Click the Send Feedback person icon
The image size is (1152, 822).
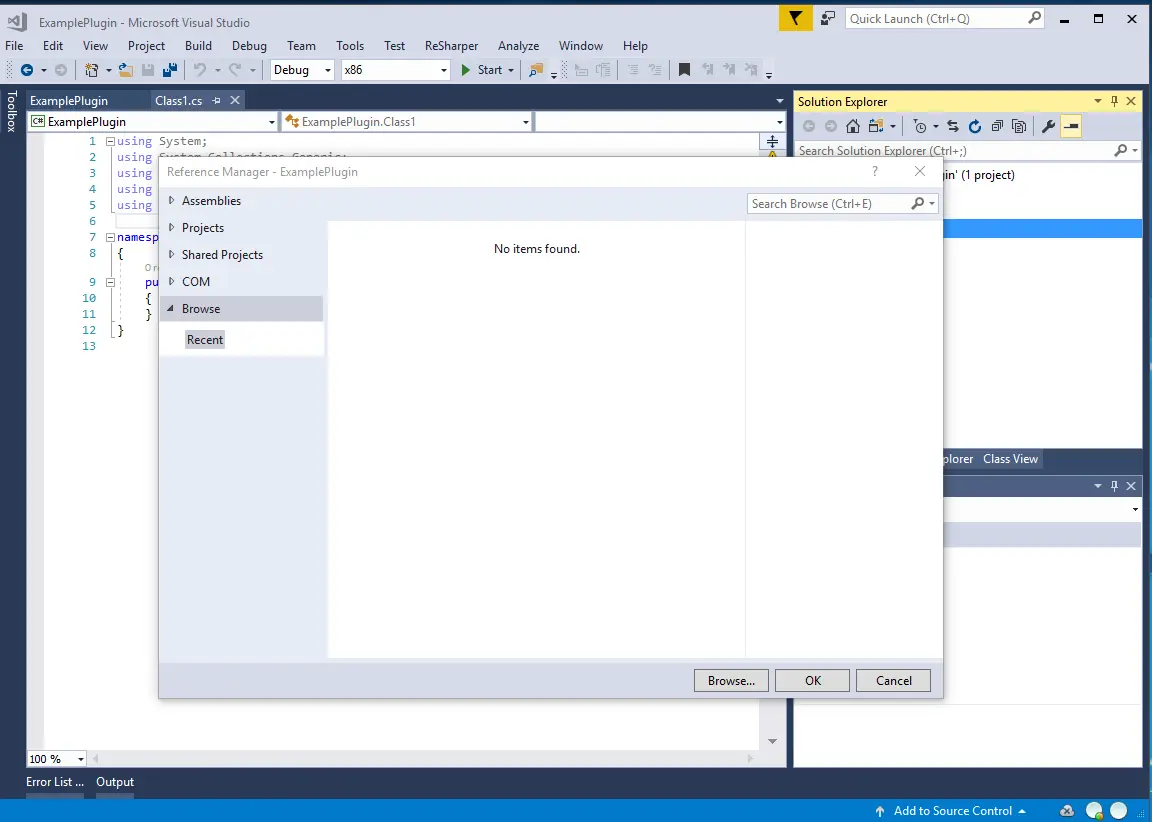point(828,18)
